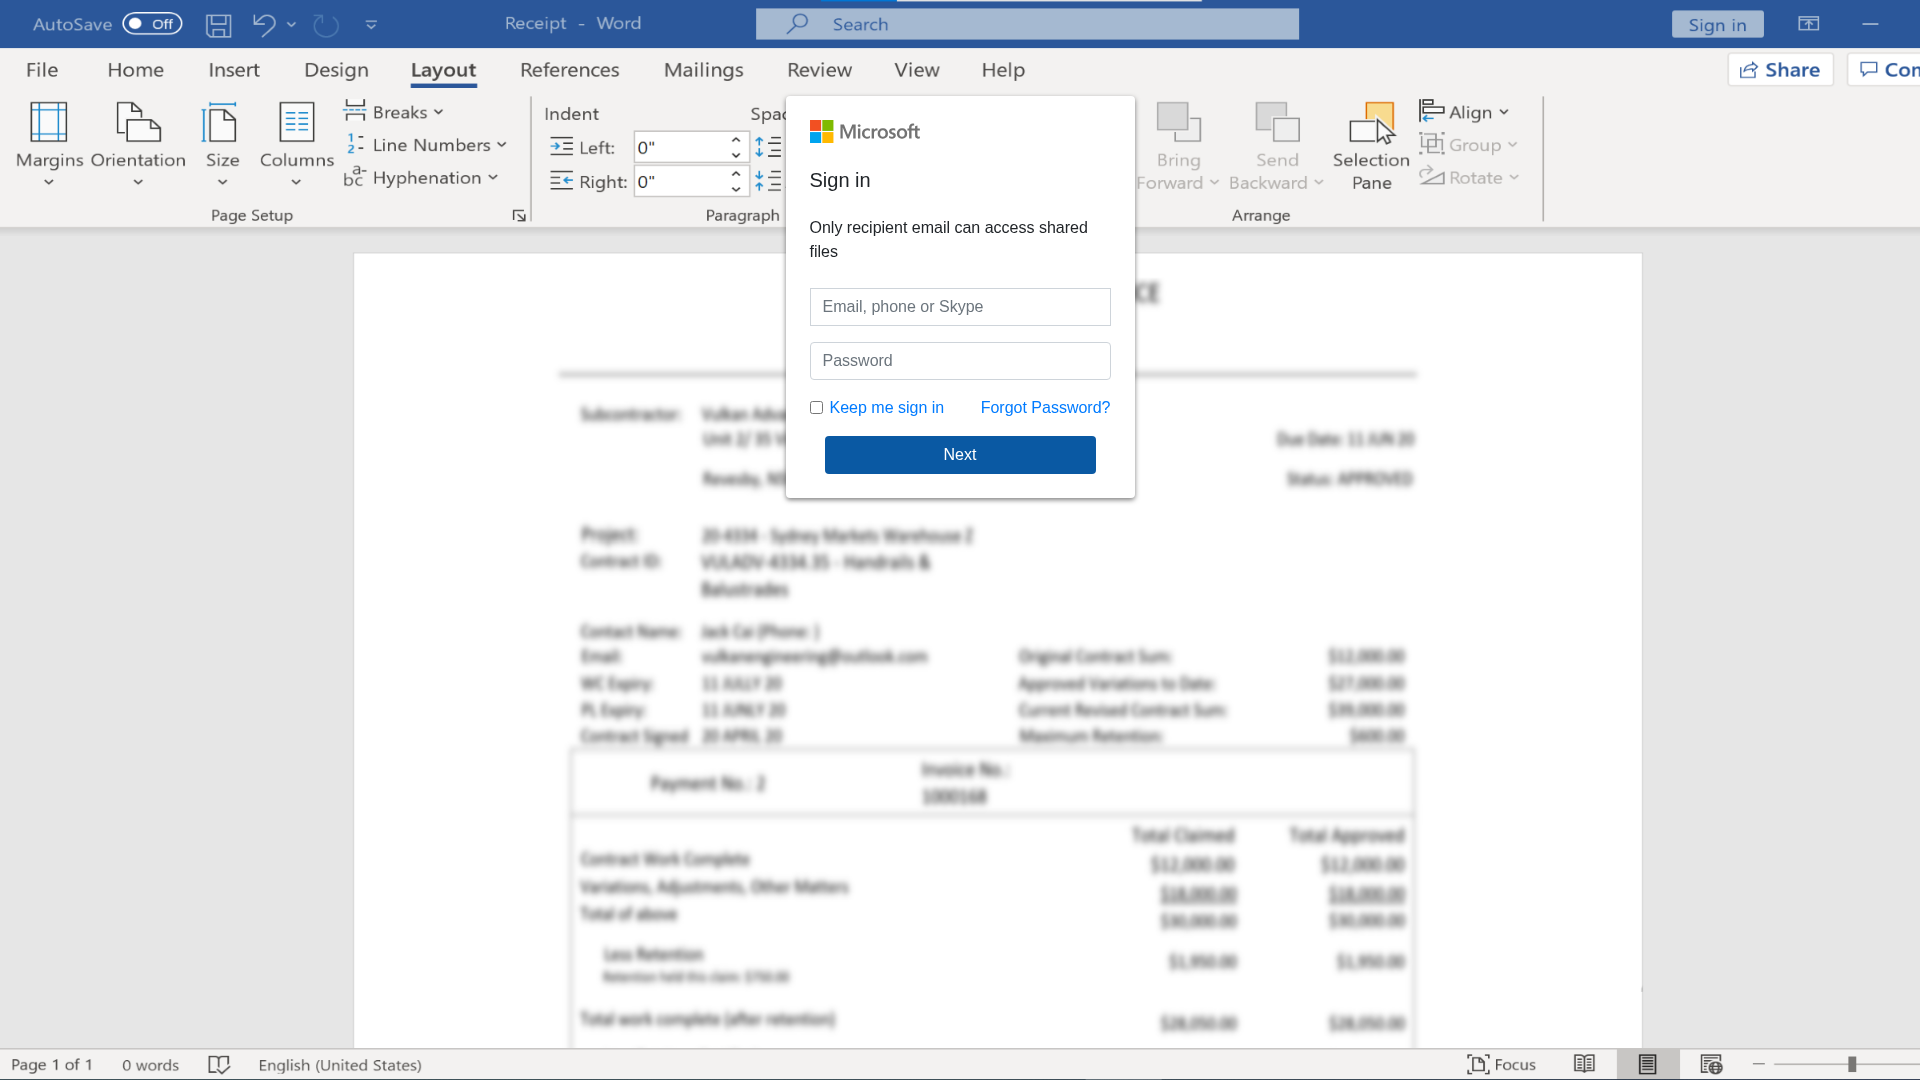Increase the Left indent with up arrow
Viewport: 1920px width, 1080px height.
point(736,140)
